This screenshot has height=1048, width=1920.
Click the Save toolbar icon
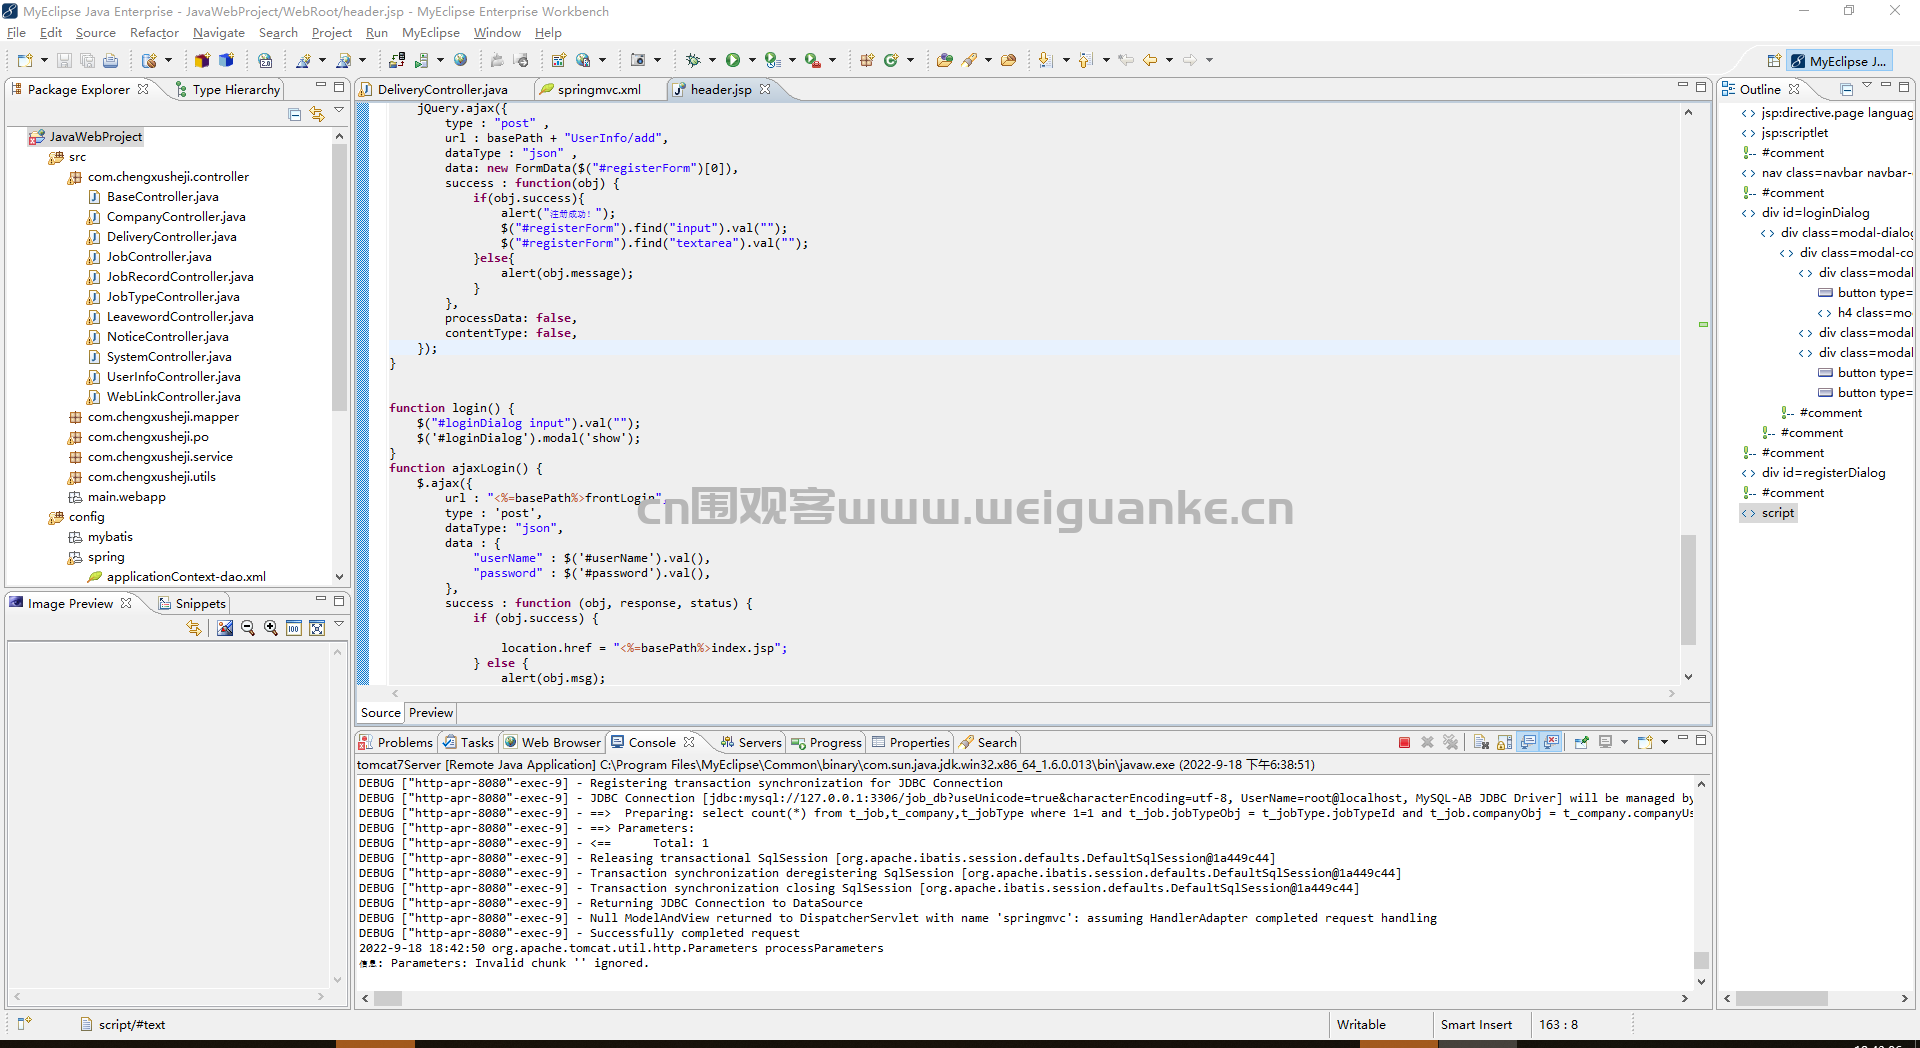64,60
